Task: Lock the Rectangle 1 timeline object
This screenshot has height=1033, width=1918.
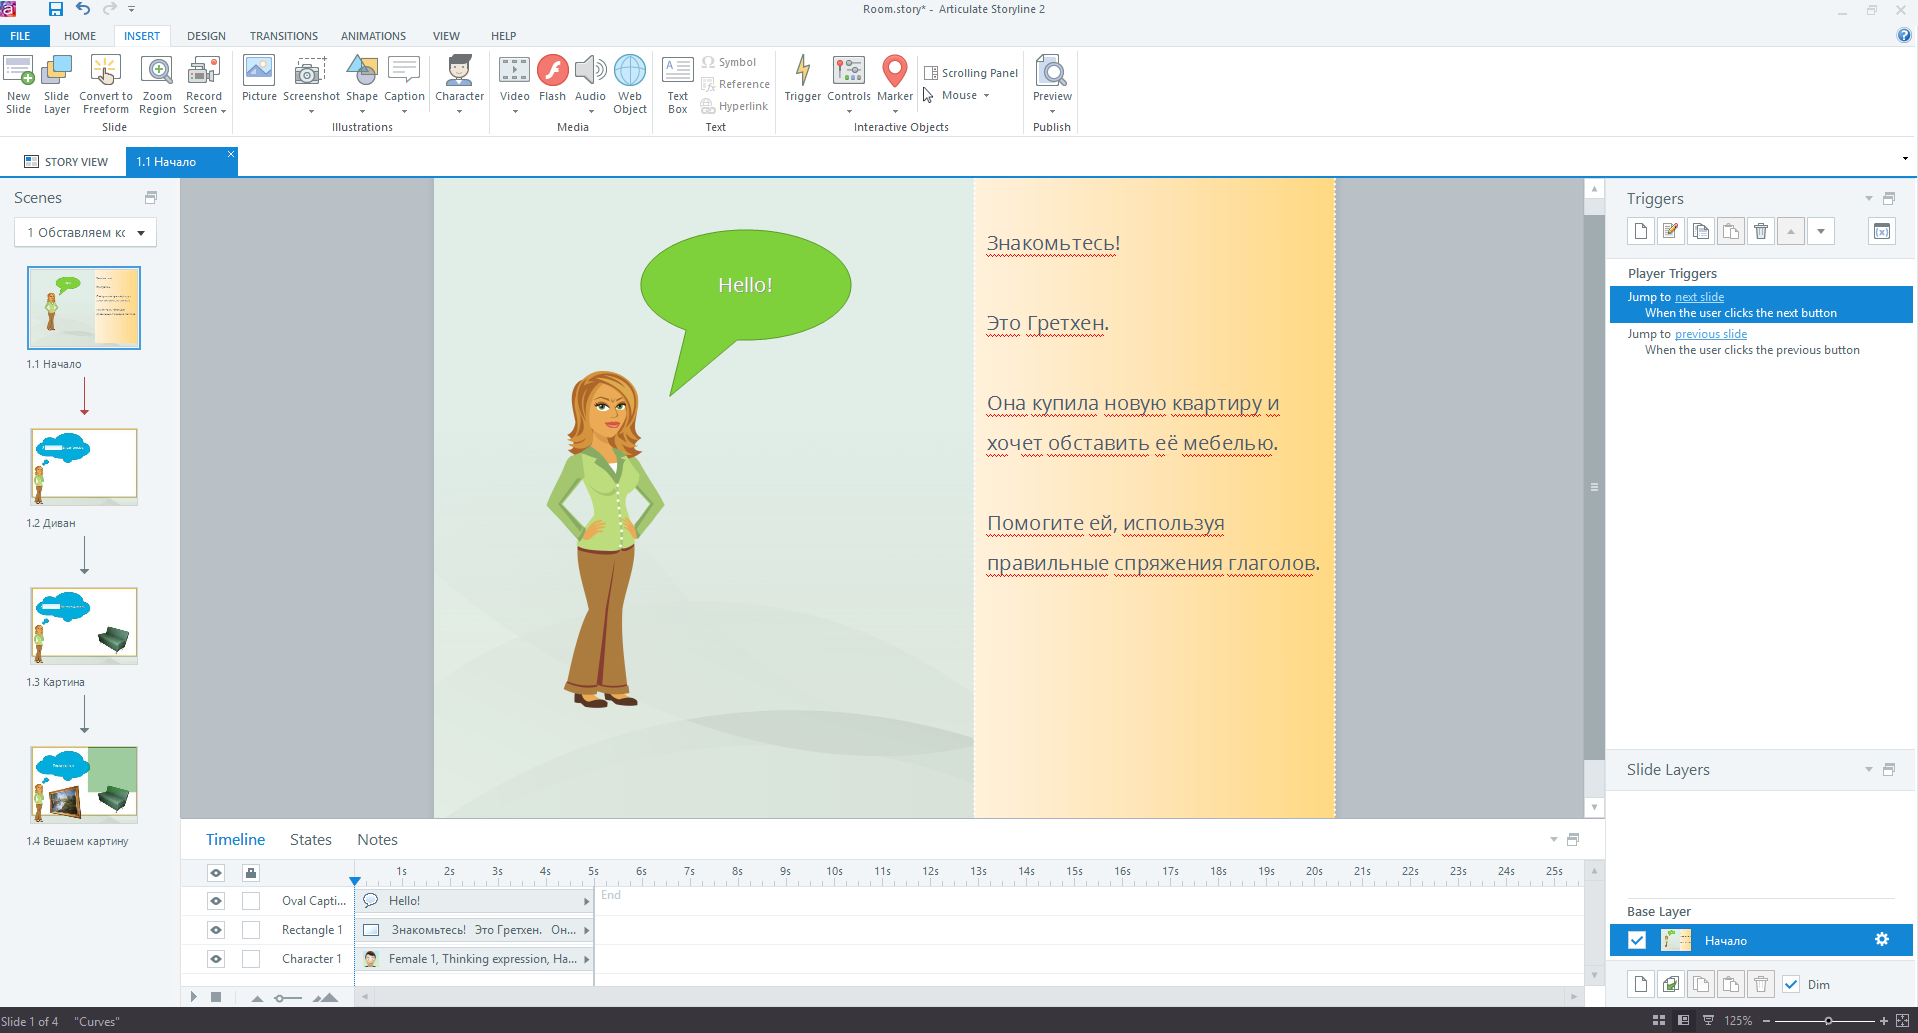Action: 251,930
